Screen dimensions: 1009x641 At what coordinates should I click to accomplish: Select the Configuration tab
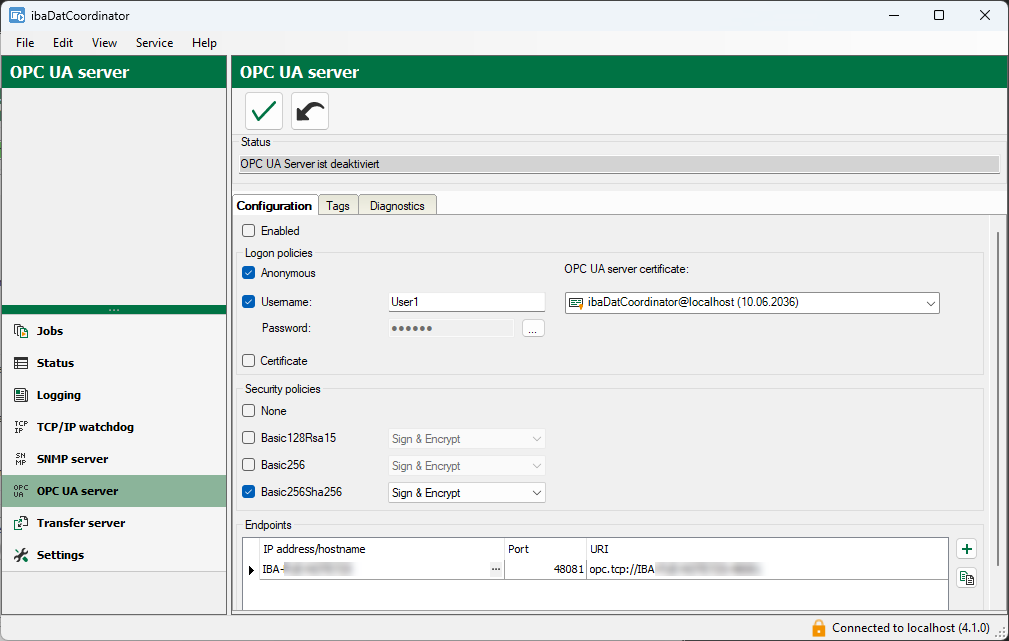coord(274,206)
